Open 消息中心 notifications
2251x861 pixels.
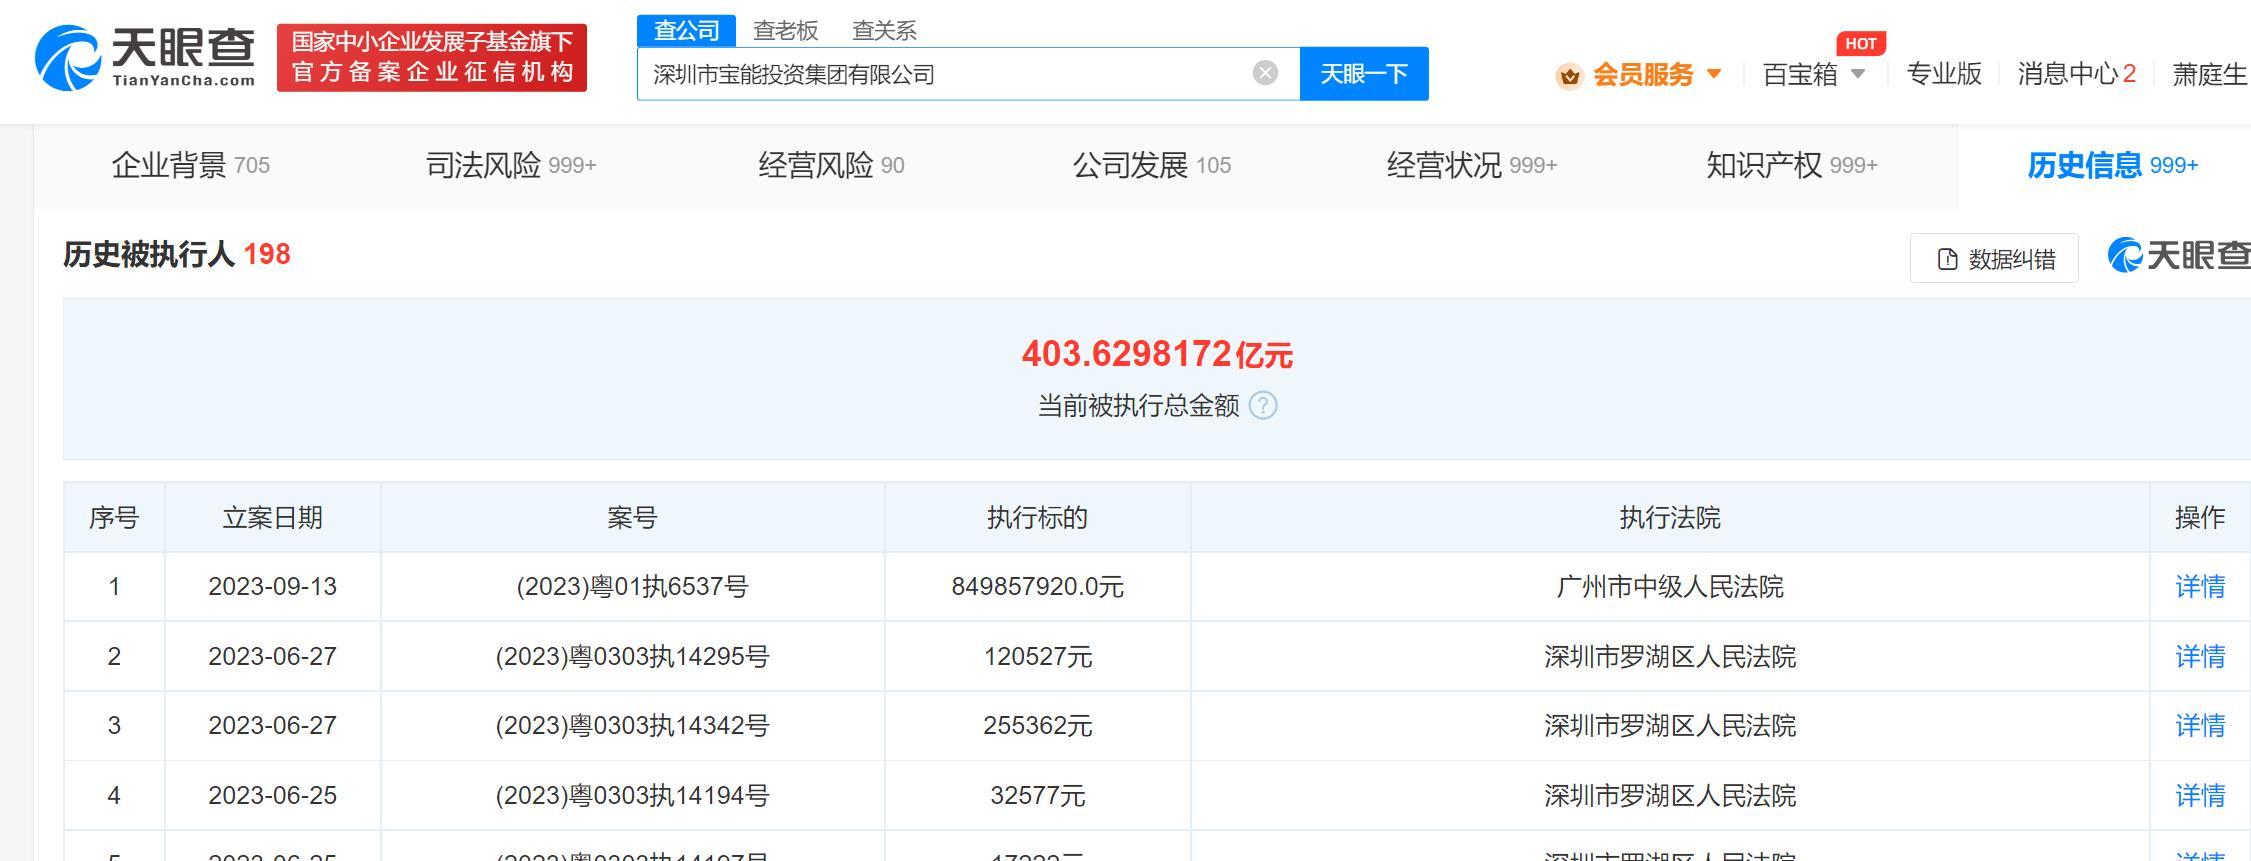pyautogui.click(x=2076, y=74)
